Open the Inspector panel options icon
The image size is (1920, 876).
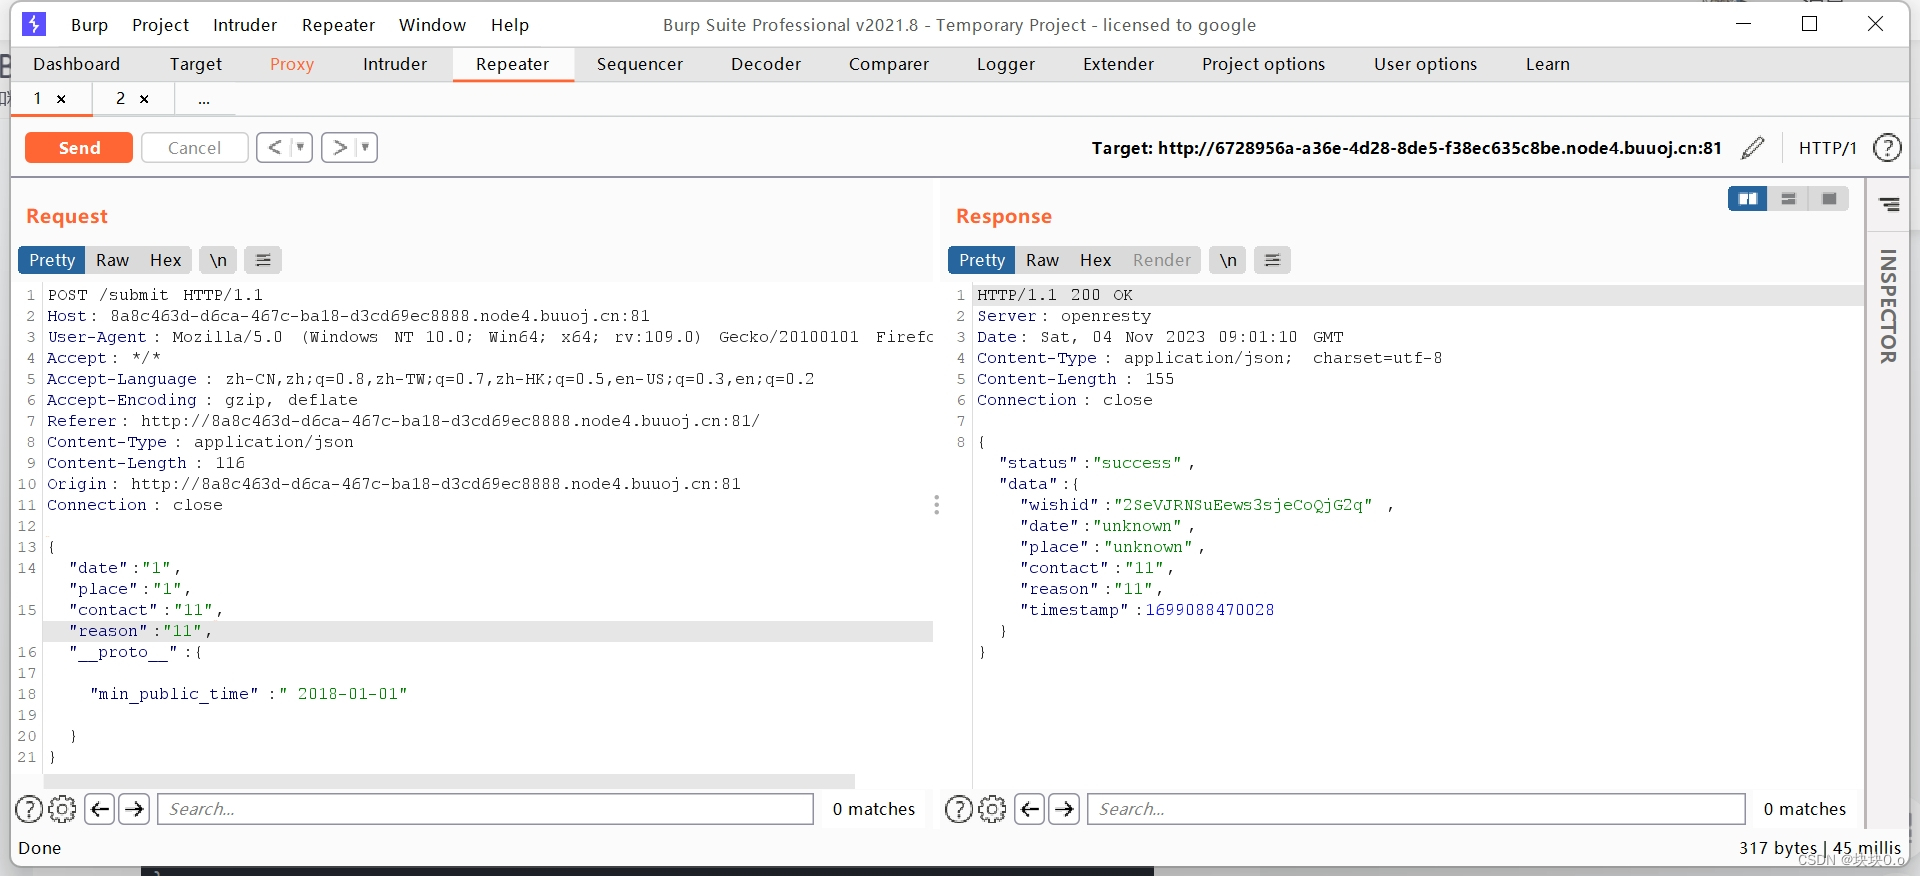(1889, 204)
